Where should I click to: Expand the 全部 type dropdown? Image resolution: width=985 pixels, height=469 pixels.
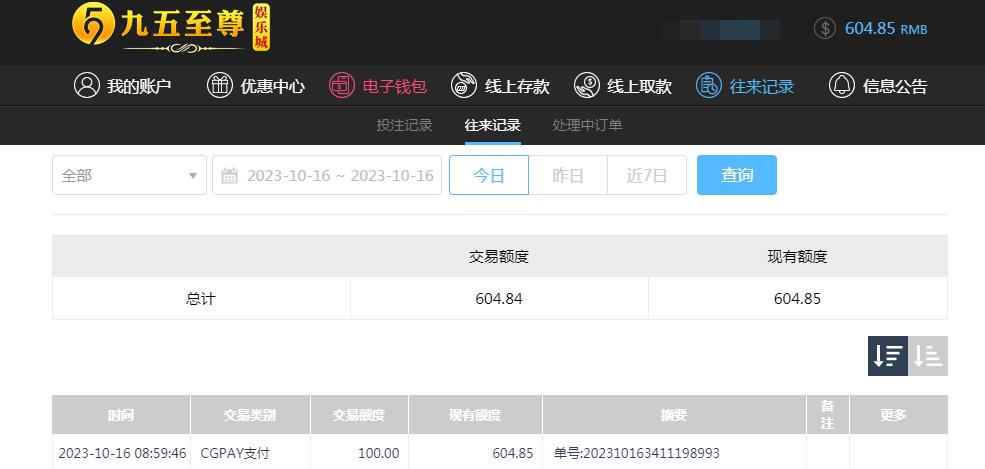pyautogui.click(x=129, y=175)
